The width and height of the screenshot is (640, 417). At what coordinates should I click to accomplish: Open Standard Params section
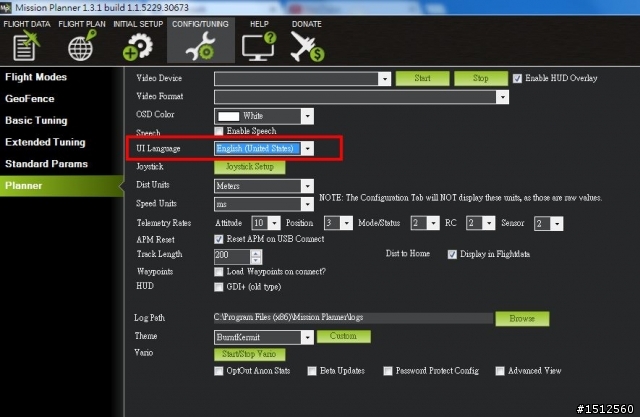(x=46, y=164)
